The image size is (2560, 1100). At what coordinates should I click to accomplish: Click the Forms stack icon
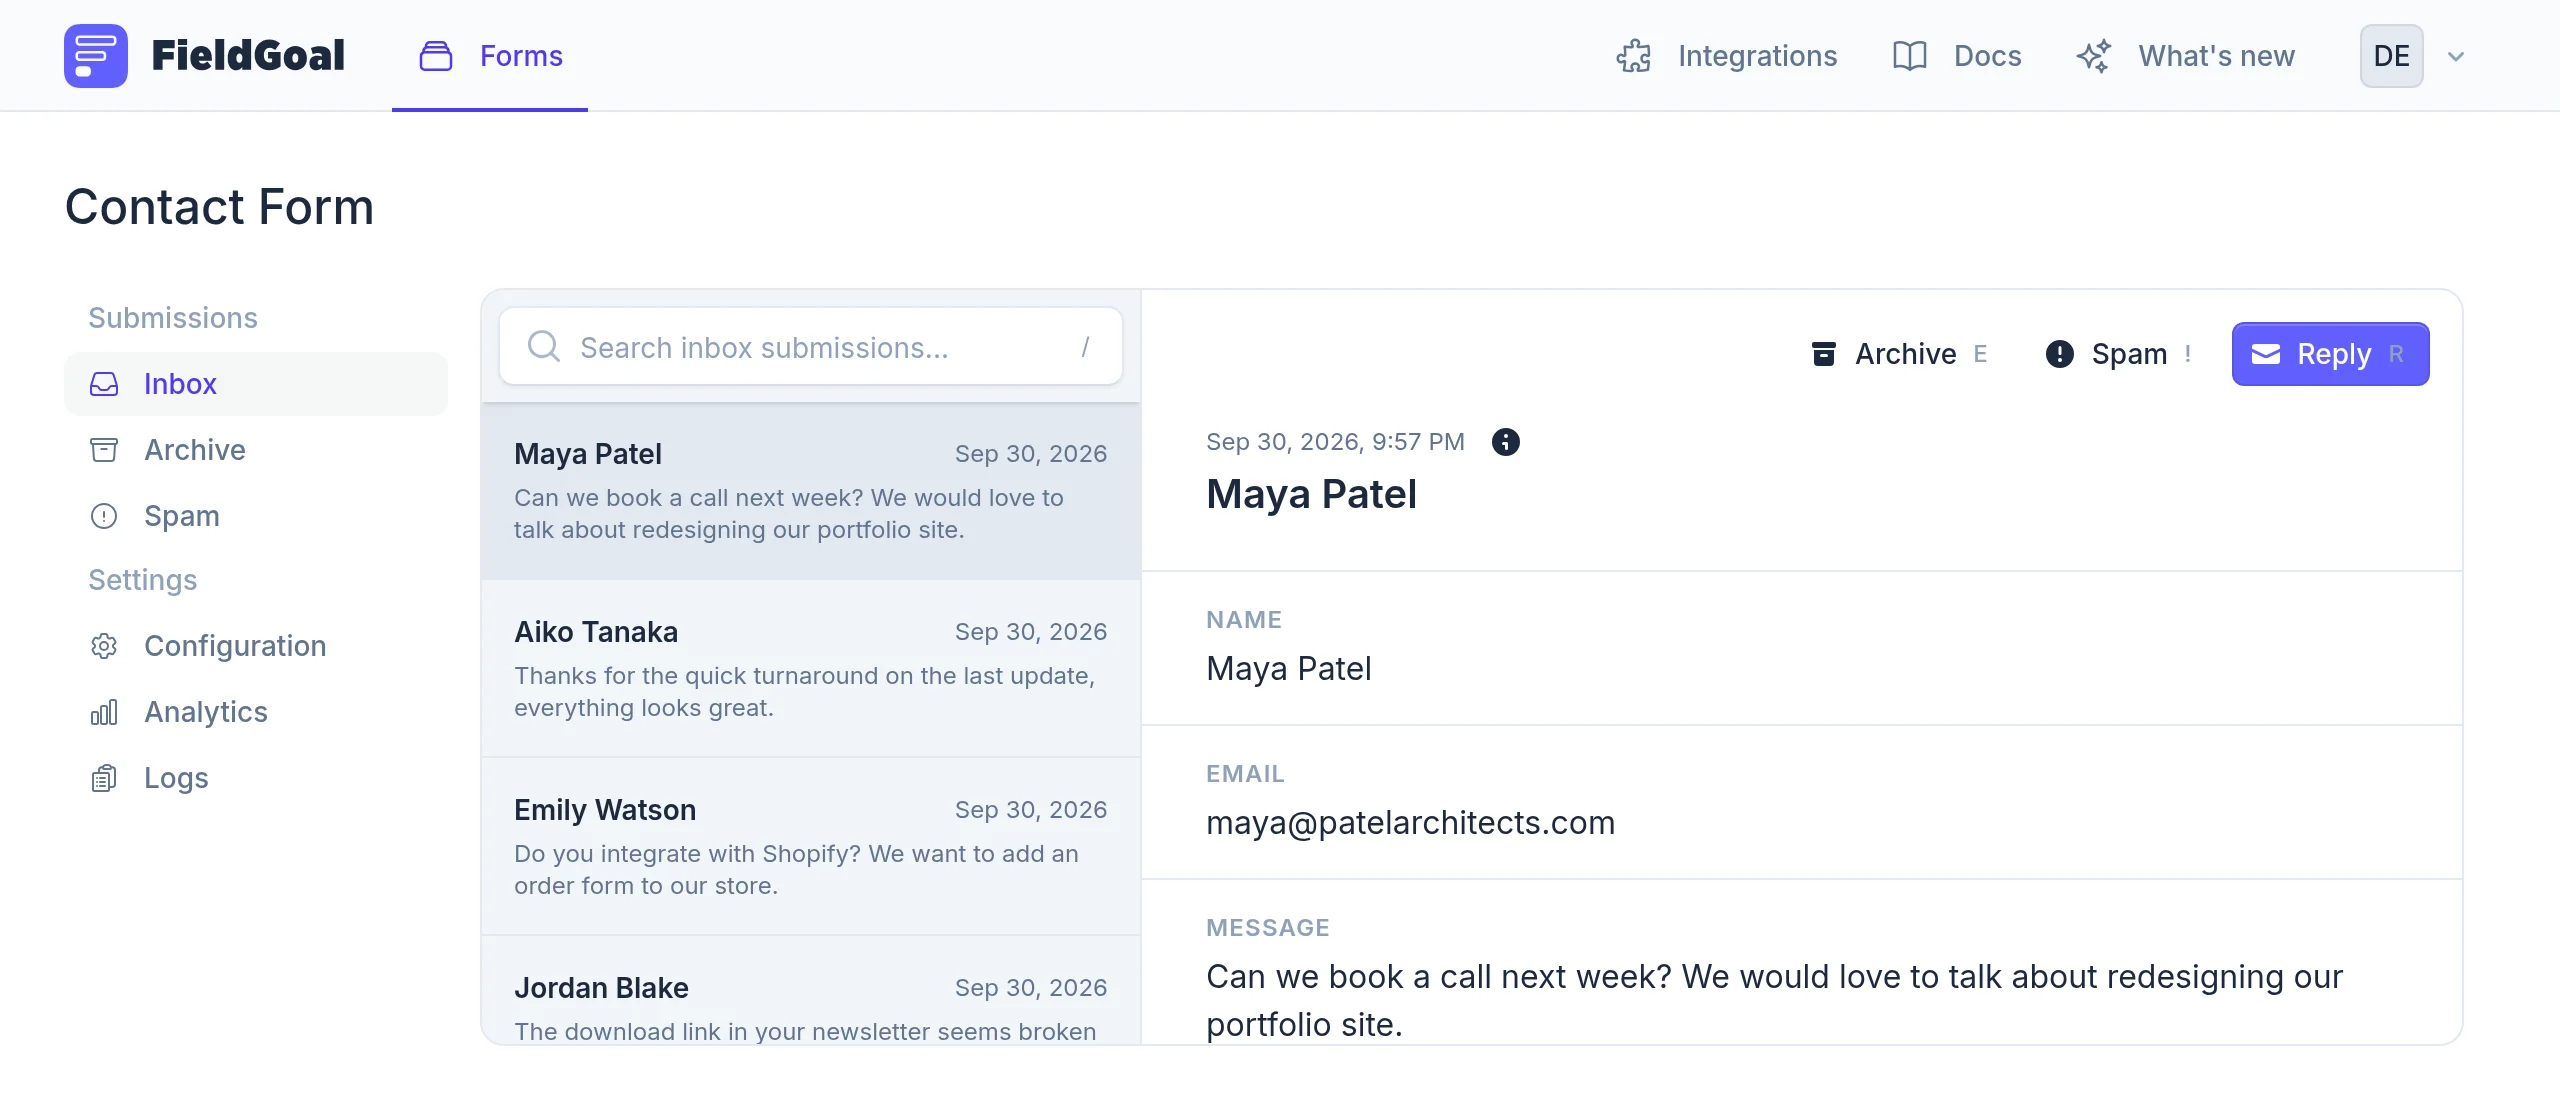pos(436,56)
